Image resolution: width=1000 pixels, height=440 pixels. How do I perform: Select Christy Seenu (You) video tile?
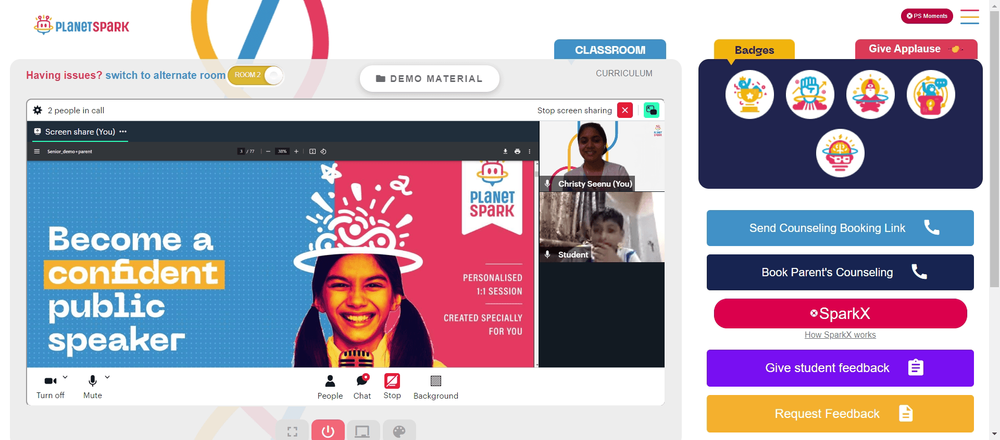602,156
